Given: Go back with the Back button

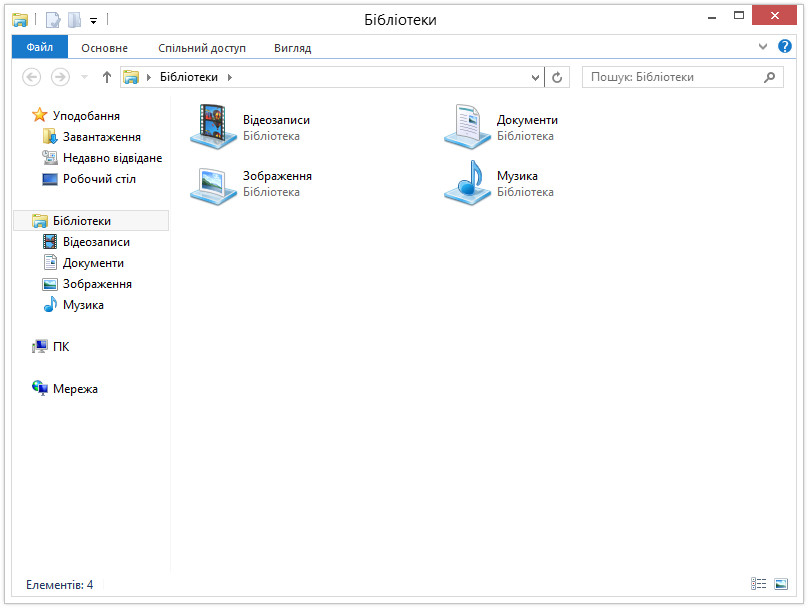Looking at the screenshot, I should 31,77.
